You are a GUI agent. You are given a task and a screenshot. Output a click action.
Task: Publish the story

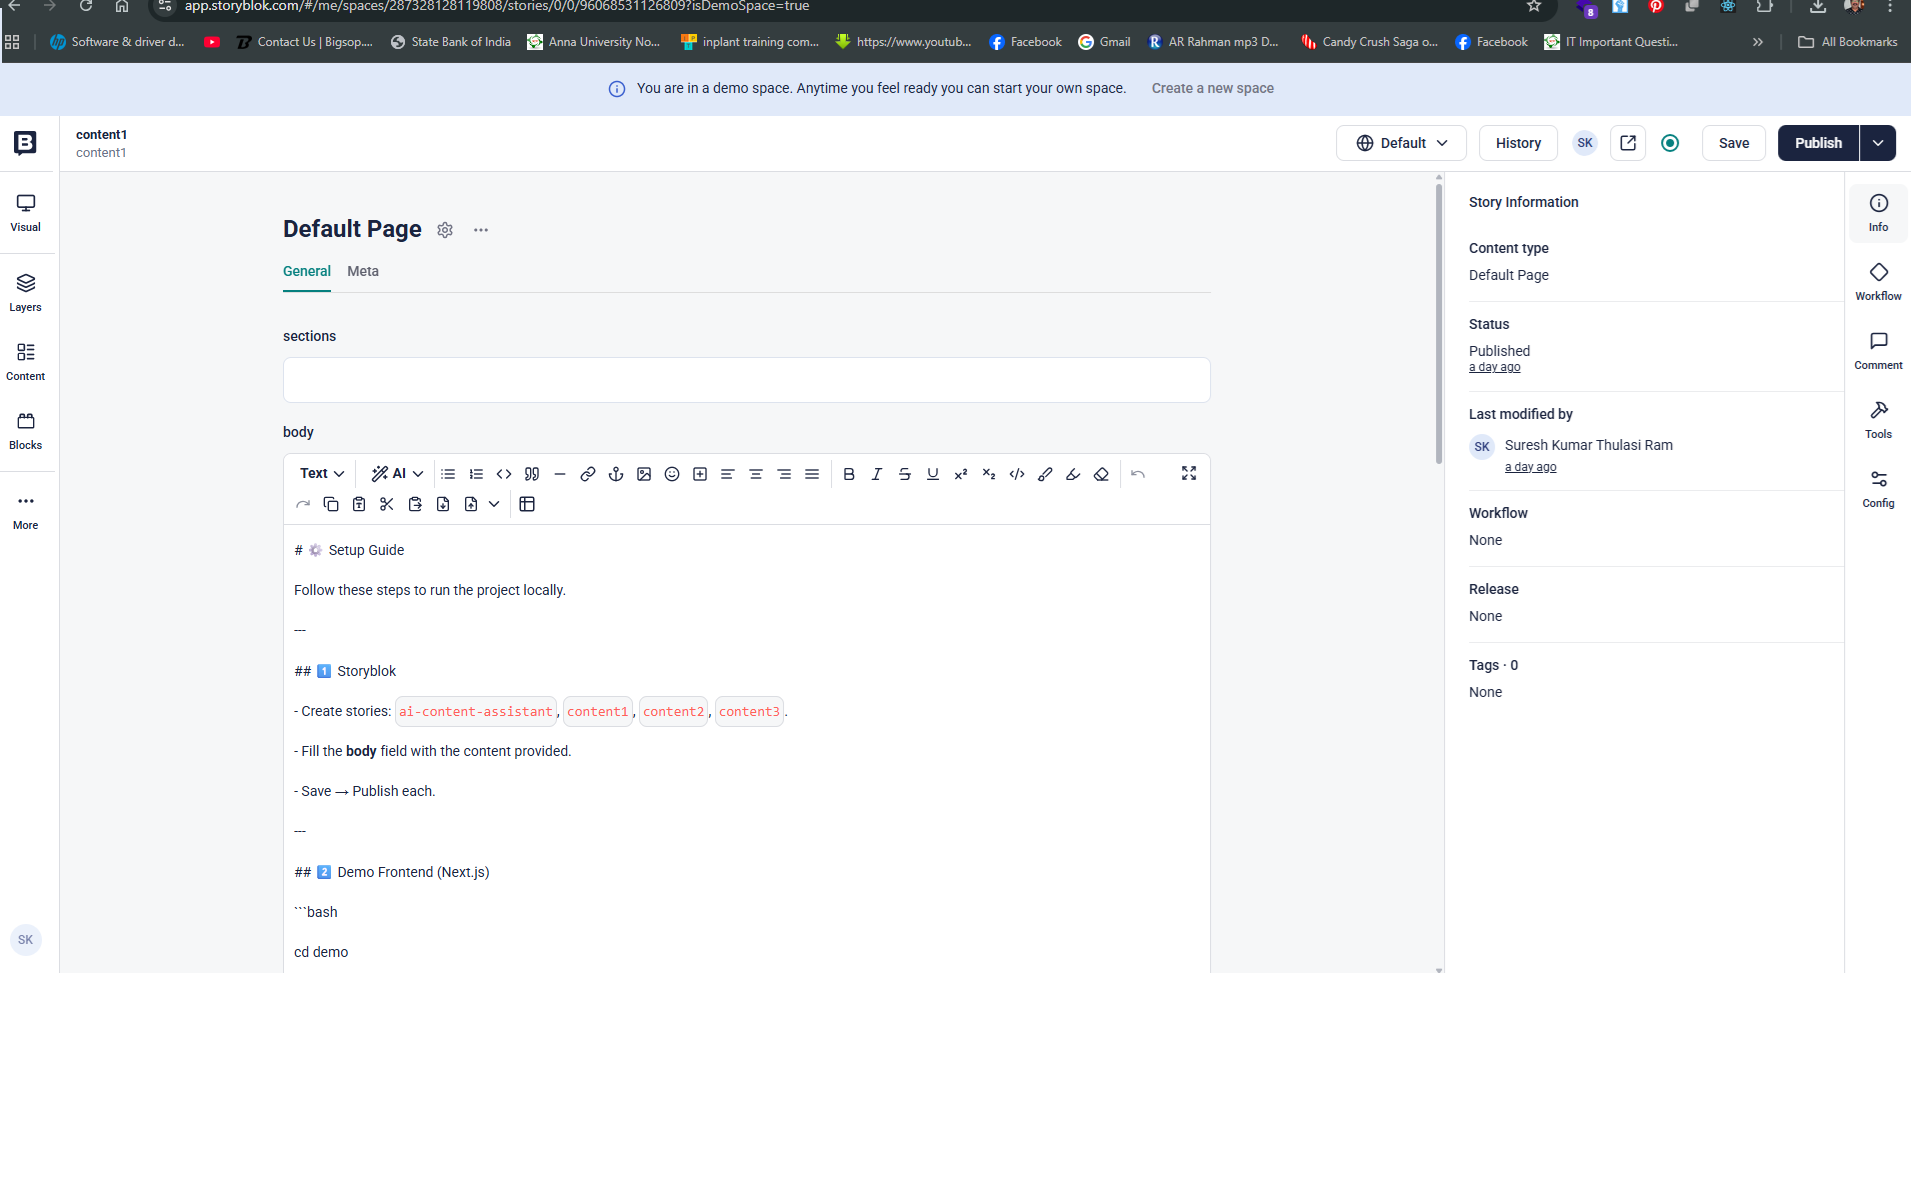click(x=1818, y=143)
